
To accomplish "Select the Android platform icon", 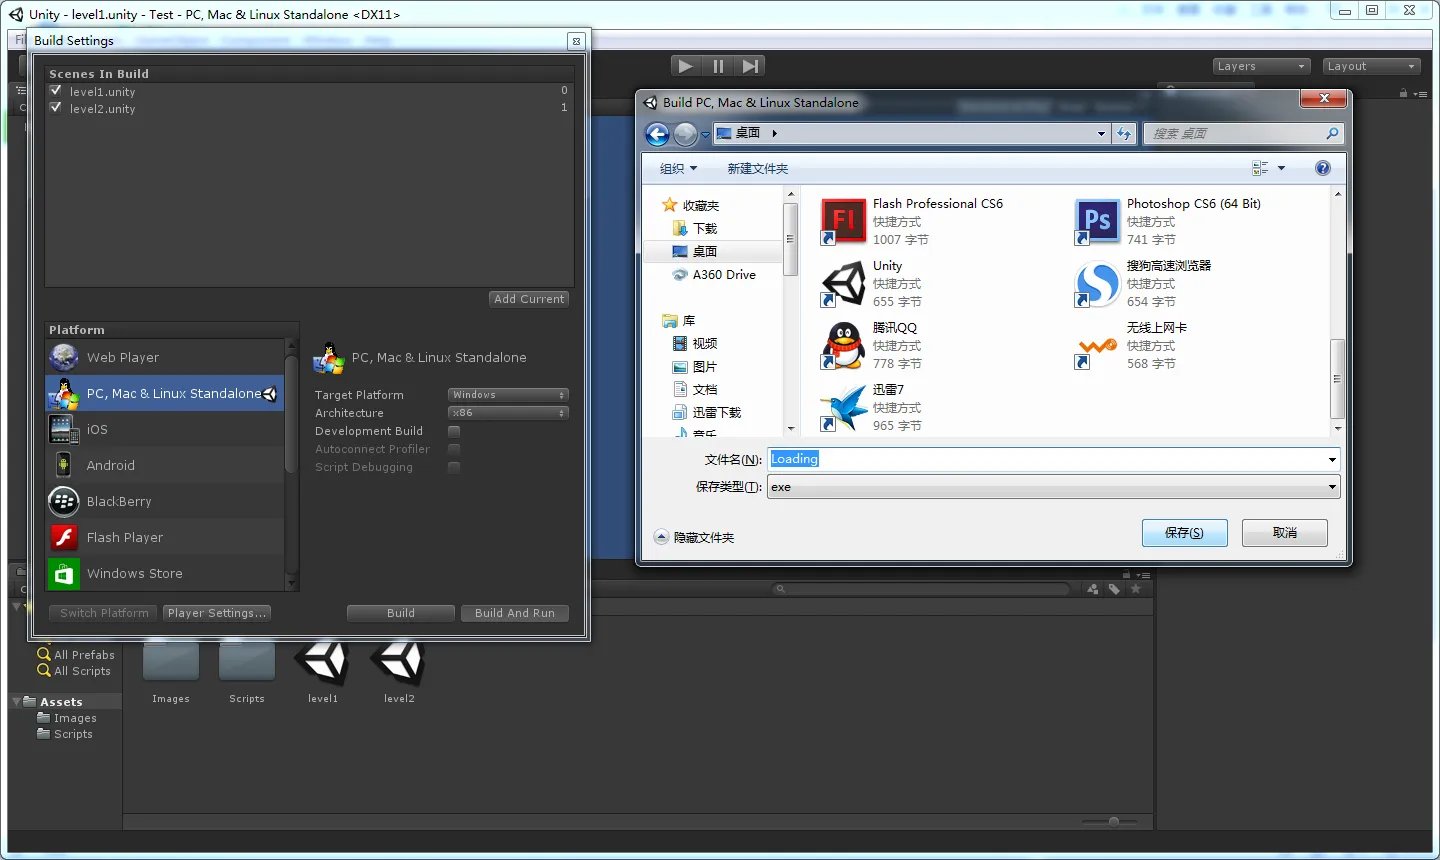I will (x=64, y=465).
